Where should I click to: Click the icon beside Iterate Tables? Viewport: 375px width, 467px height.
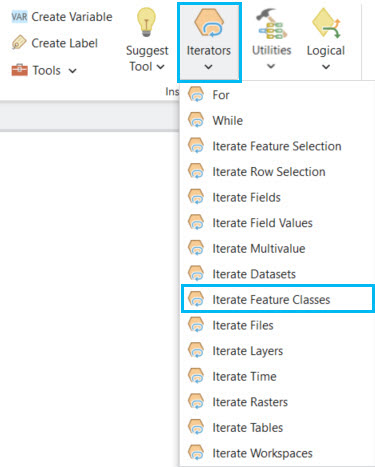[196, 427]
